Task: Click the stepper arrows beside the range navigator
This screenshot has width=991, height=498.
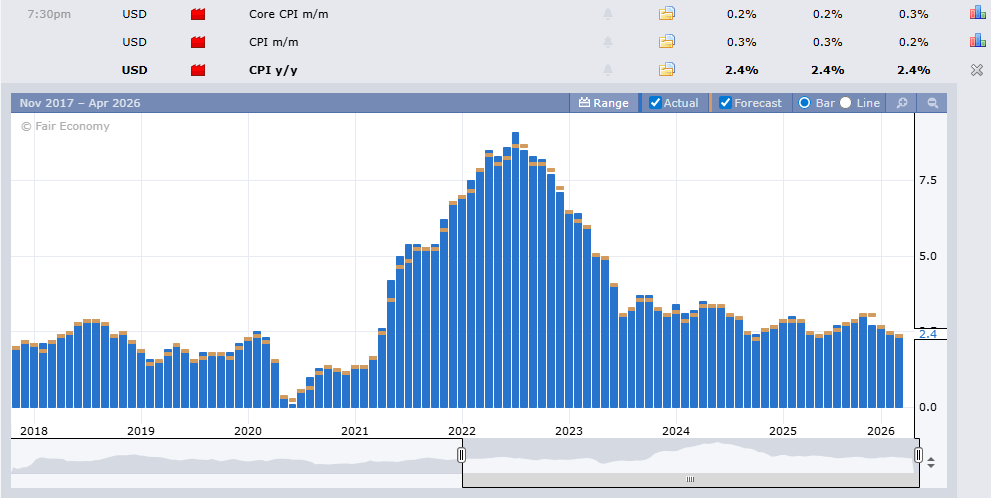Action: 931,462
